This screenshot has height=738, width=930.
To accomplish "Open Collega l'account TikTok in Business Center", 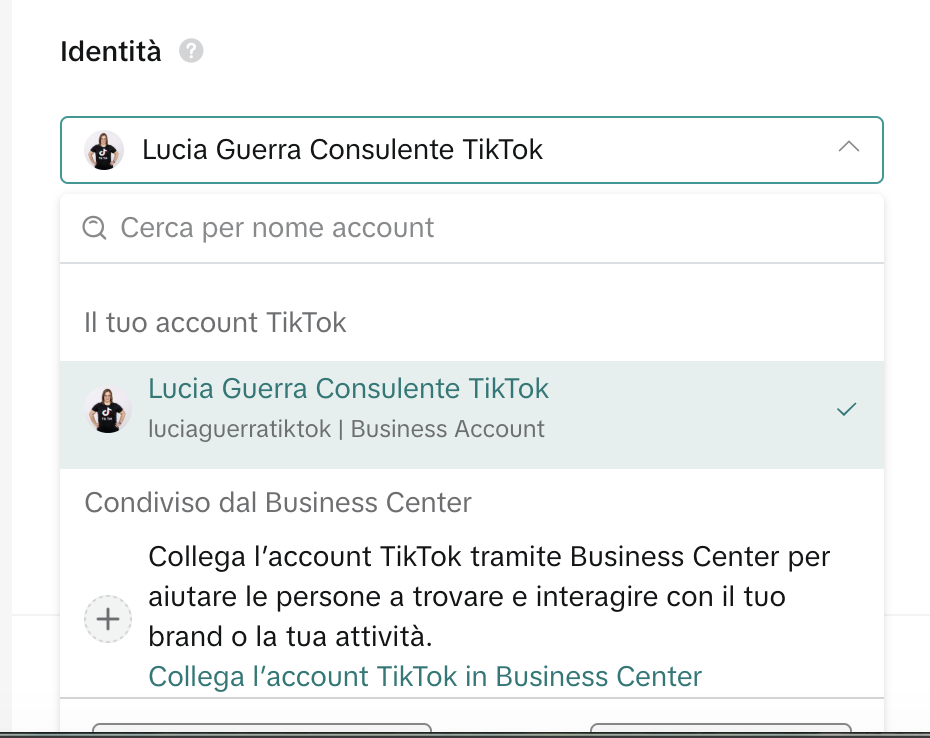I will point(425,677).
